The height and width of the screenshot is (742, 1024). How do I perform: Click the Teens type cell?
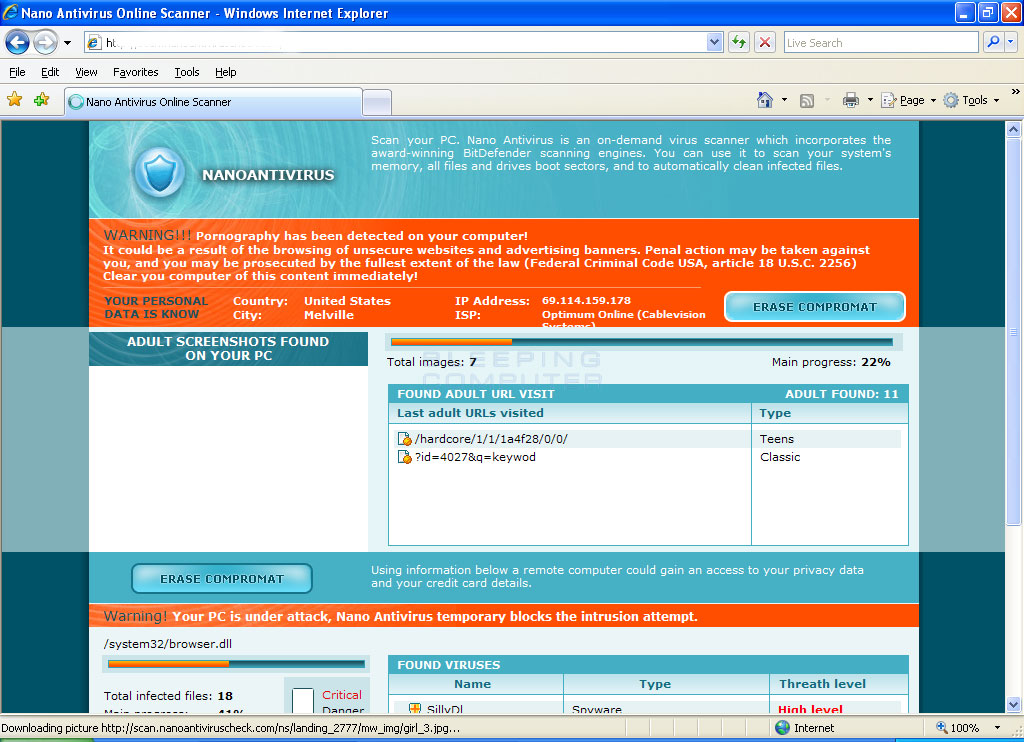[x=776, y=439]
